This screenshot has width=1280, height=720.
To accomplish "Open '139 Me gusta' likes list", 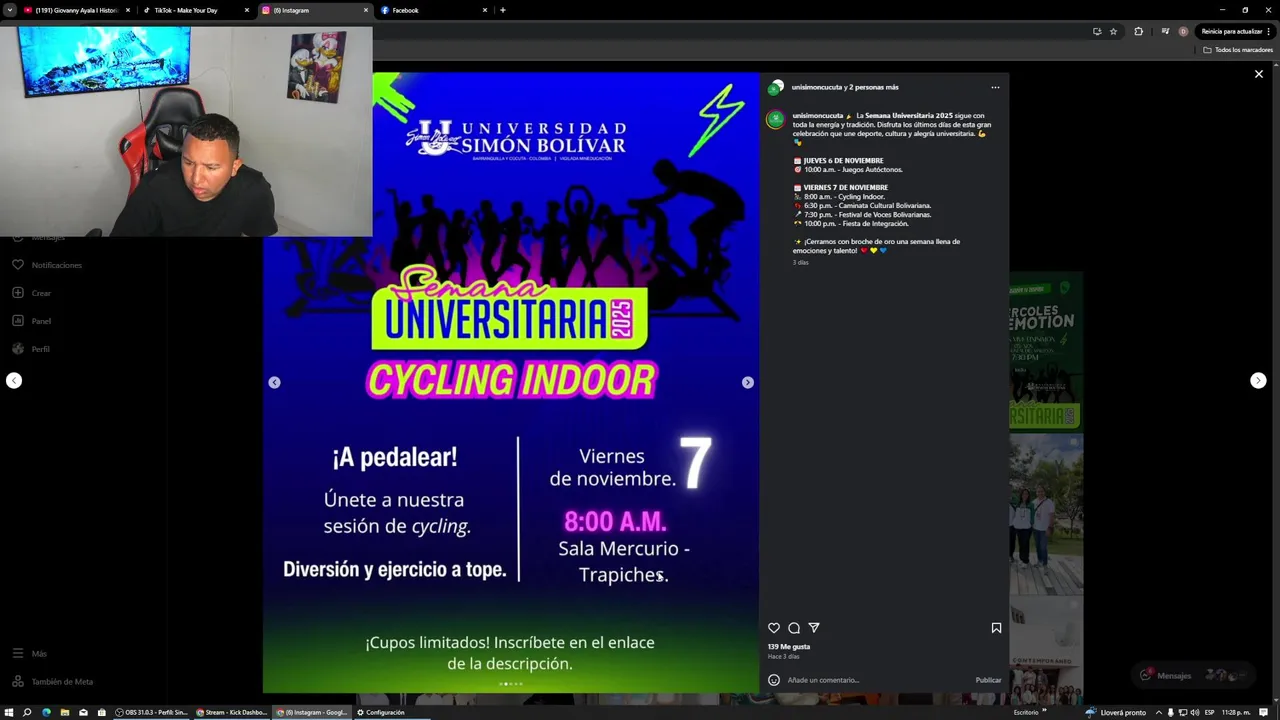I will (x=789, y=647).
